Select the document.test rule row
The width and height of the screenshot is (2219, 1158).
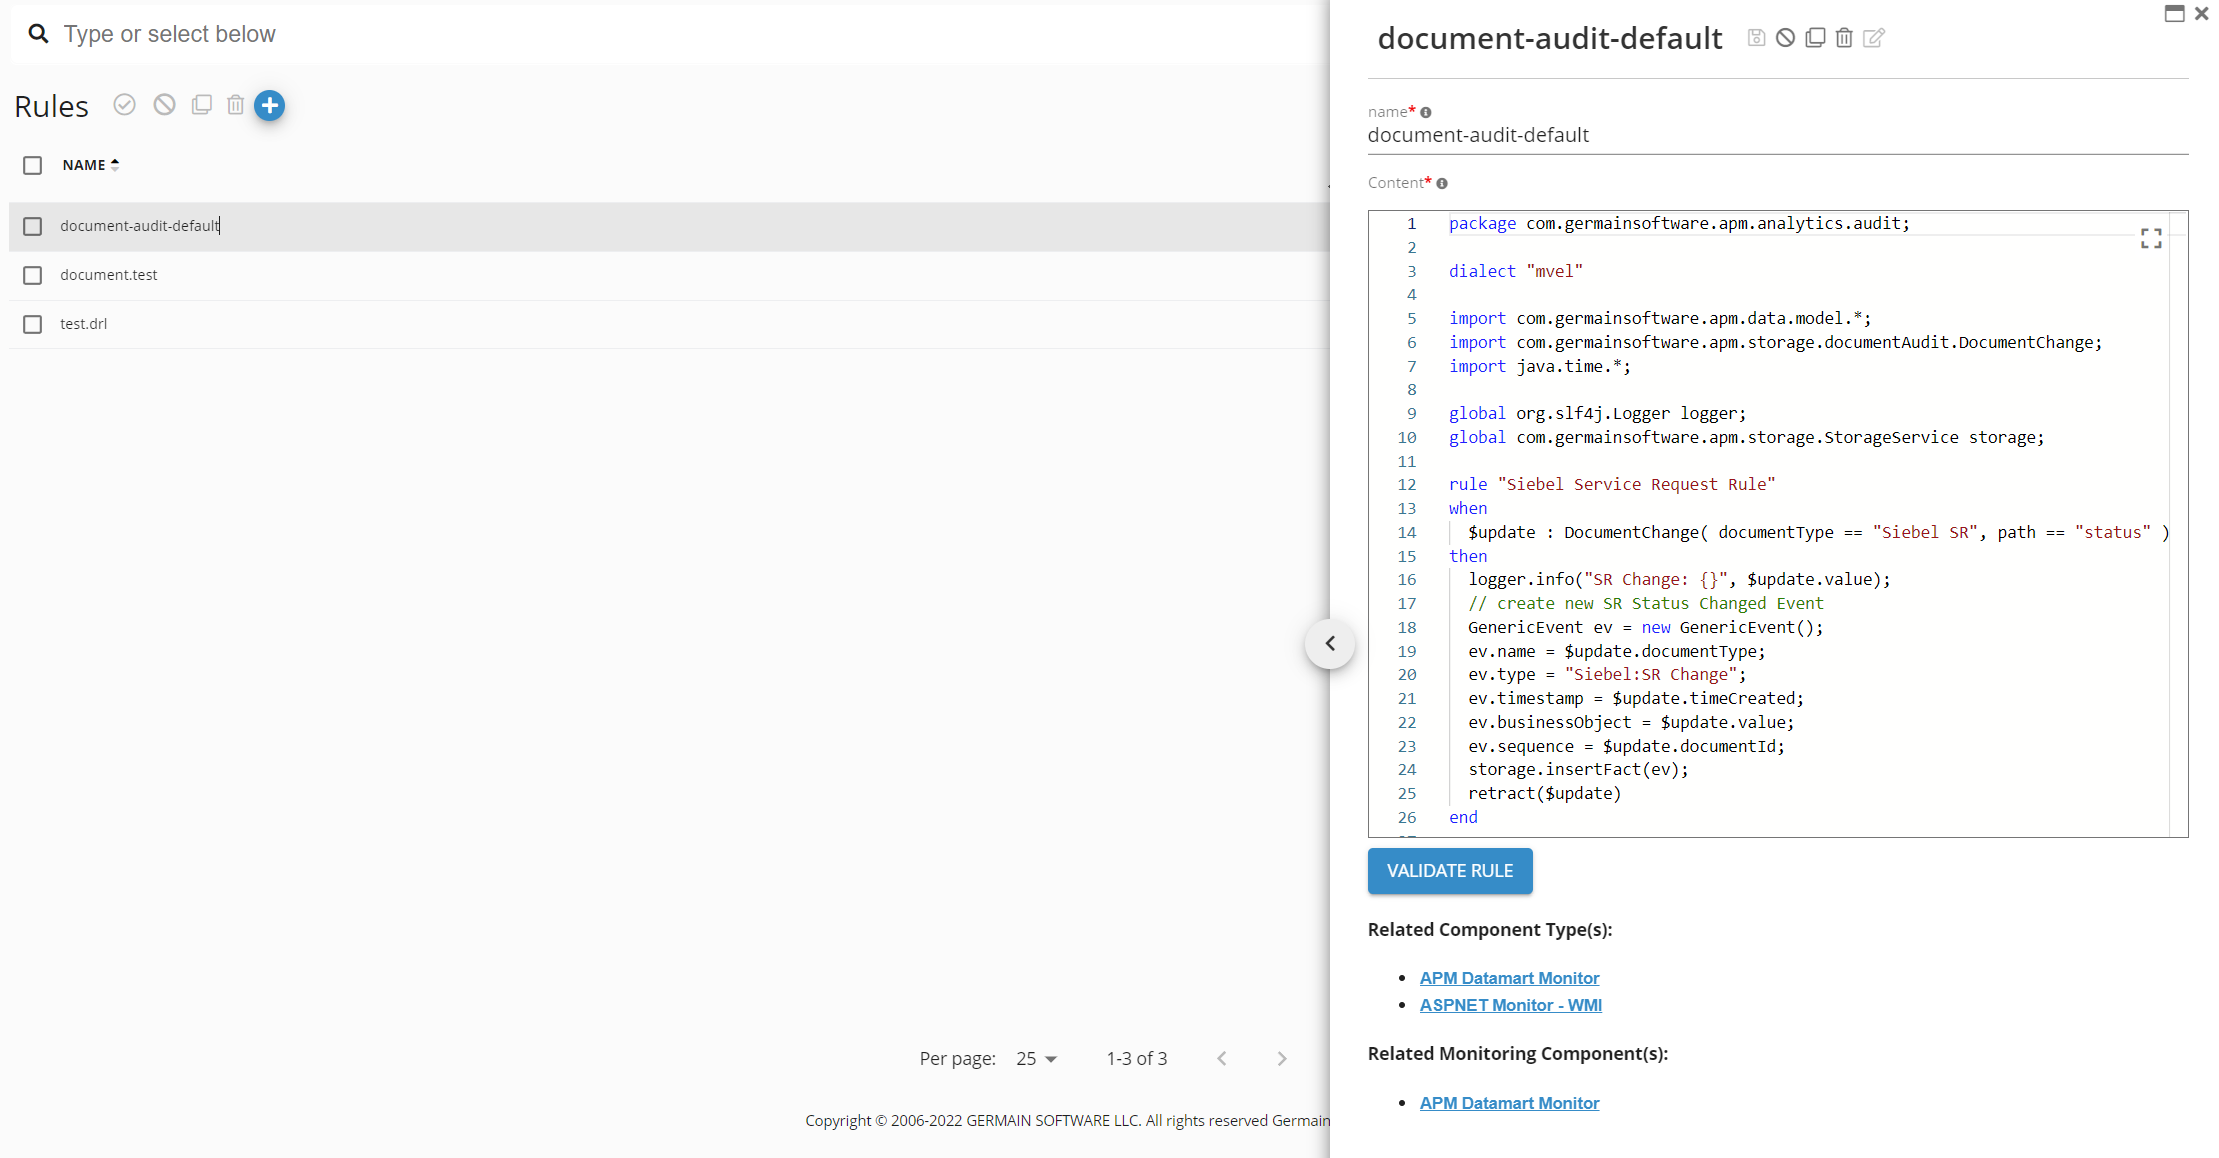click(x=109, y=275)
